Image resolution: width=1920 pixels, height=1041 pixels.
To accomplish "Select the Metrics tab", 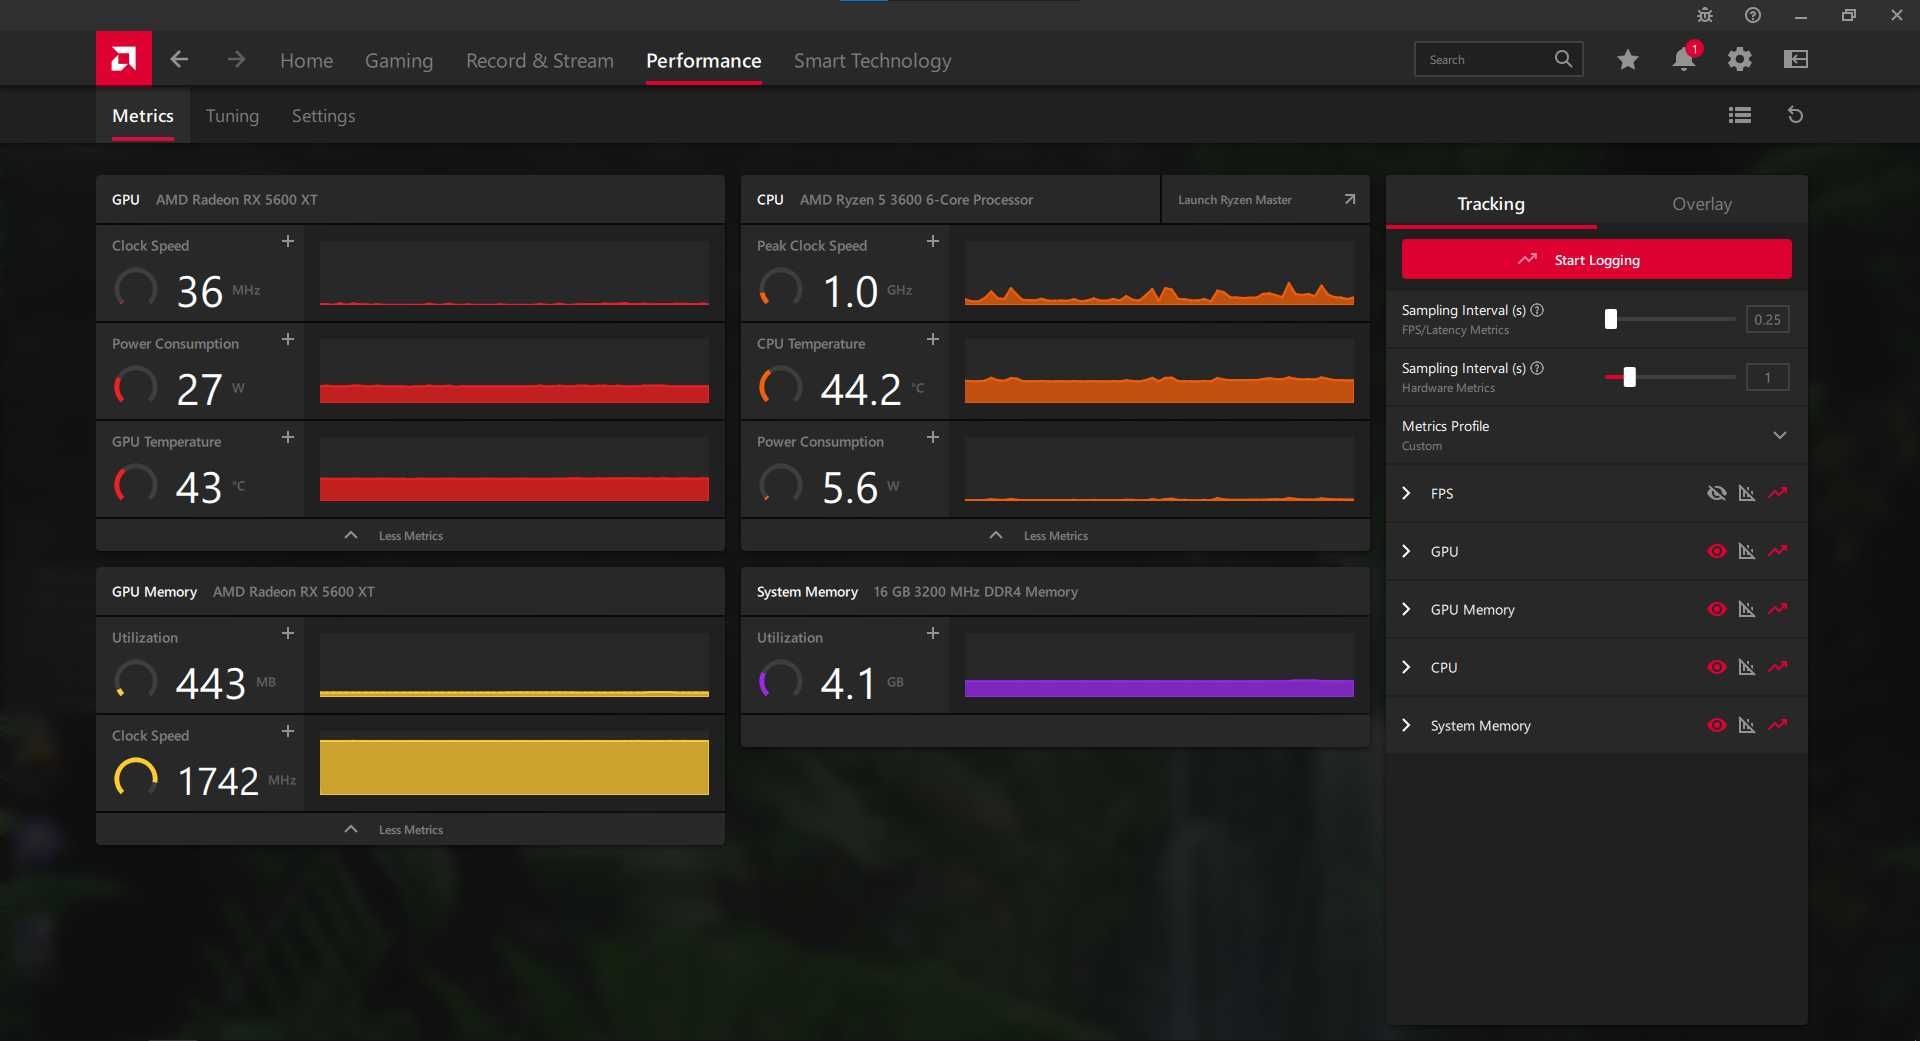I will point(143,116).
